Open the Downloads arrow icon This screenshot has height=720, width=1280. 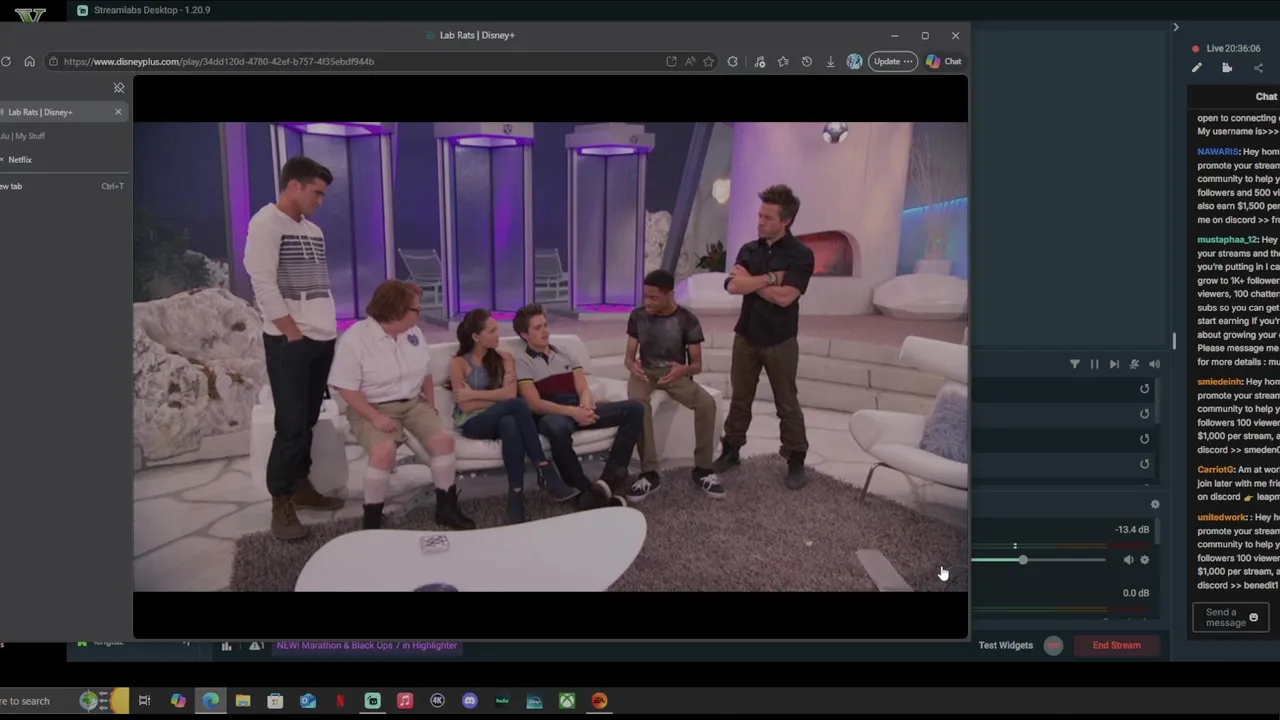coord(830,62)
